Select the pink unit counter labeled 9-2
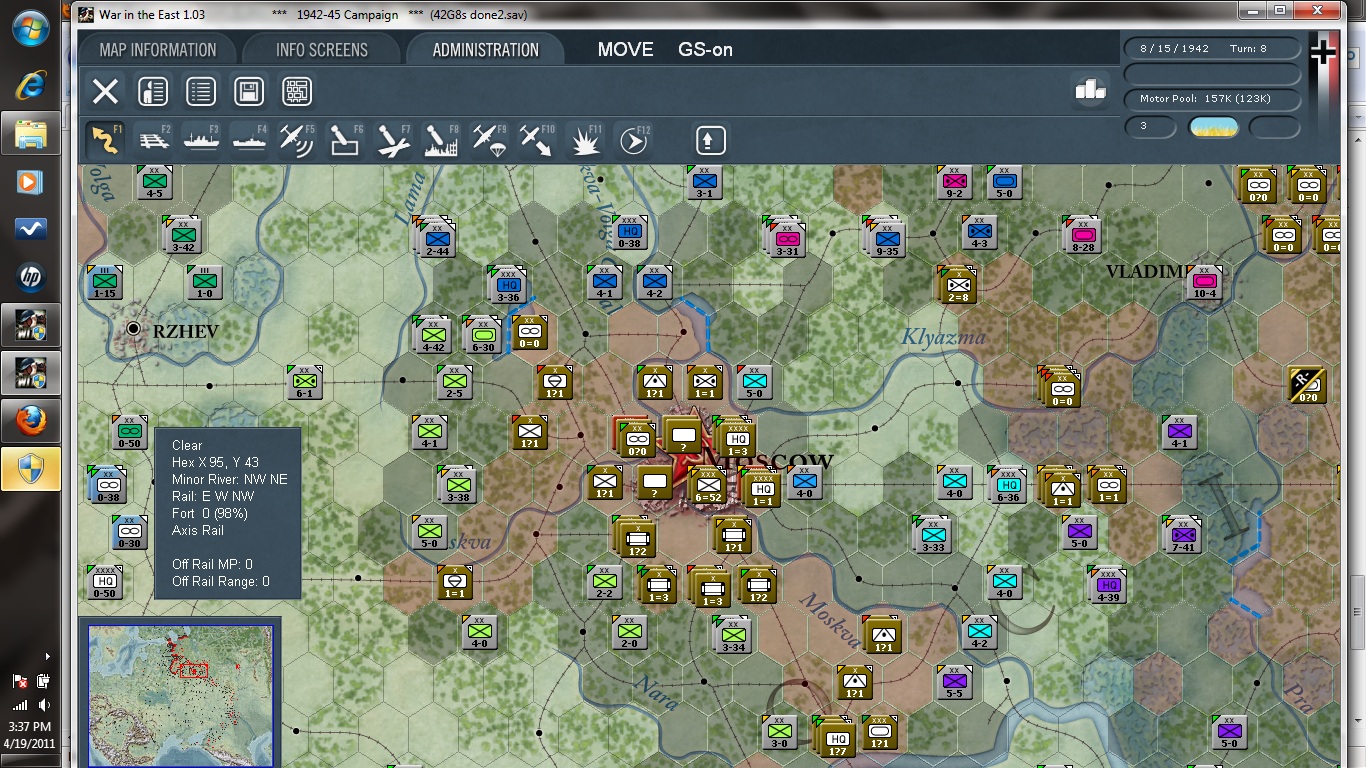 coord(955,183)
